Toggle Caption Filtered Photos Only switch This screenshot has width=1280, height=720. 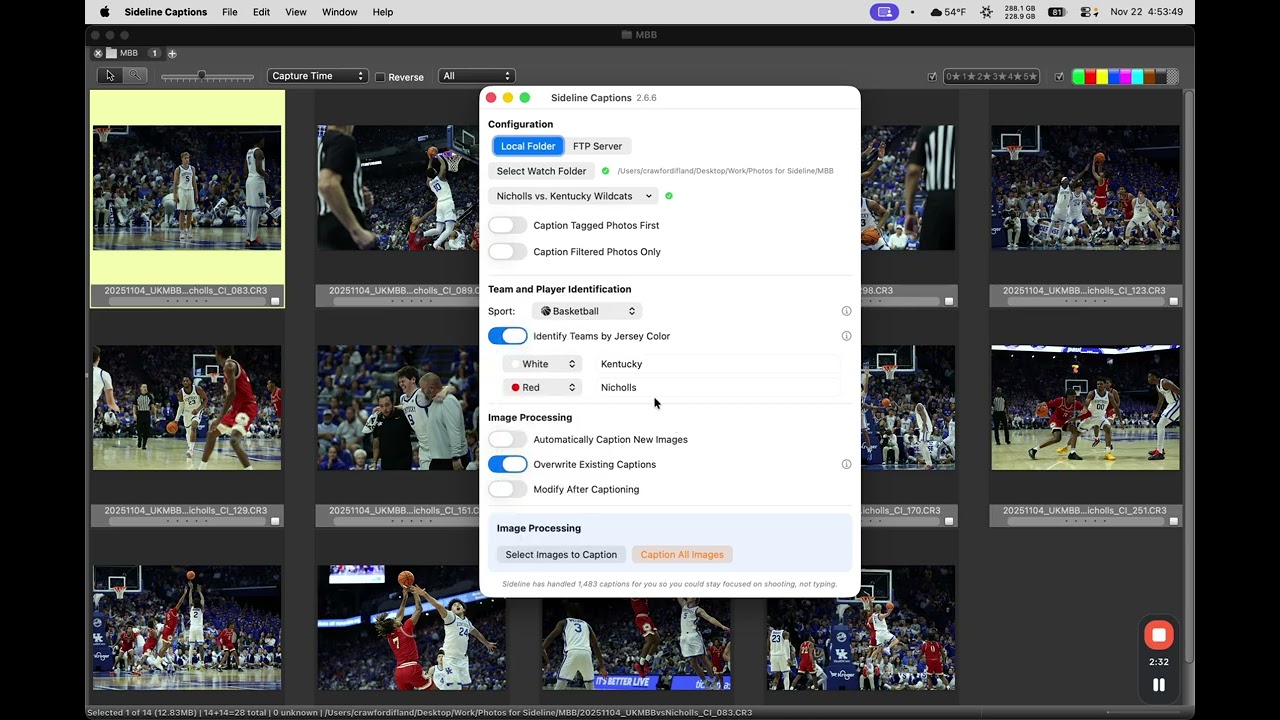coord(507,252)
